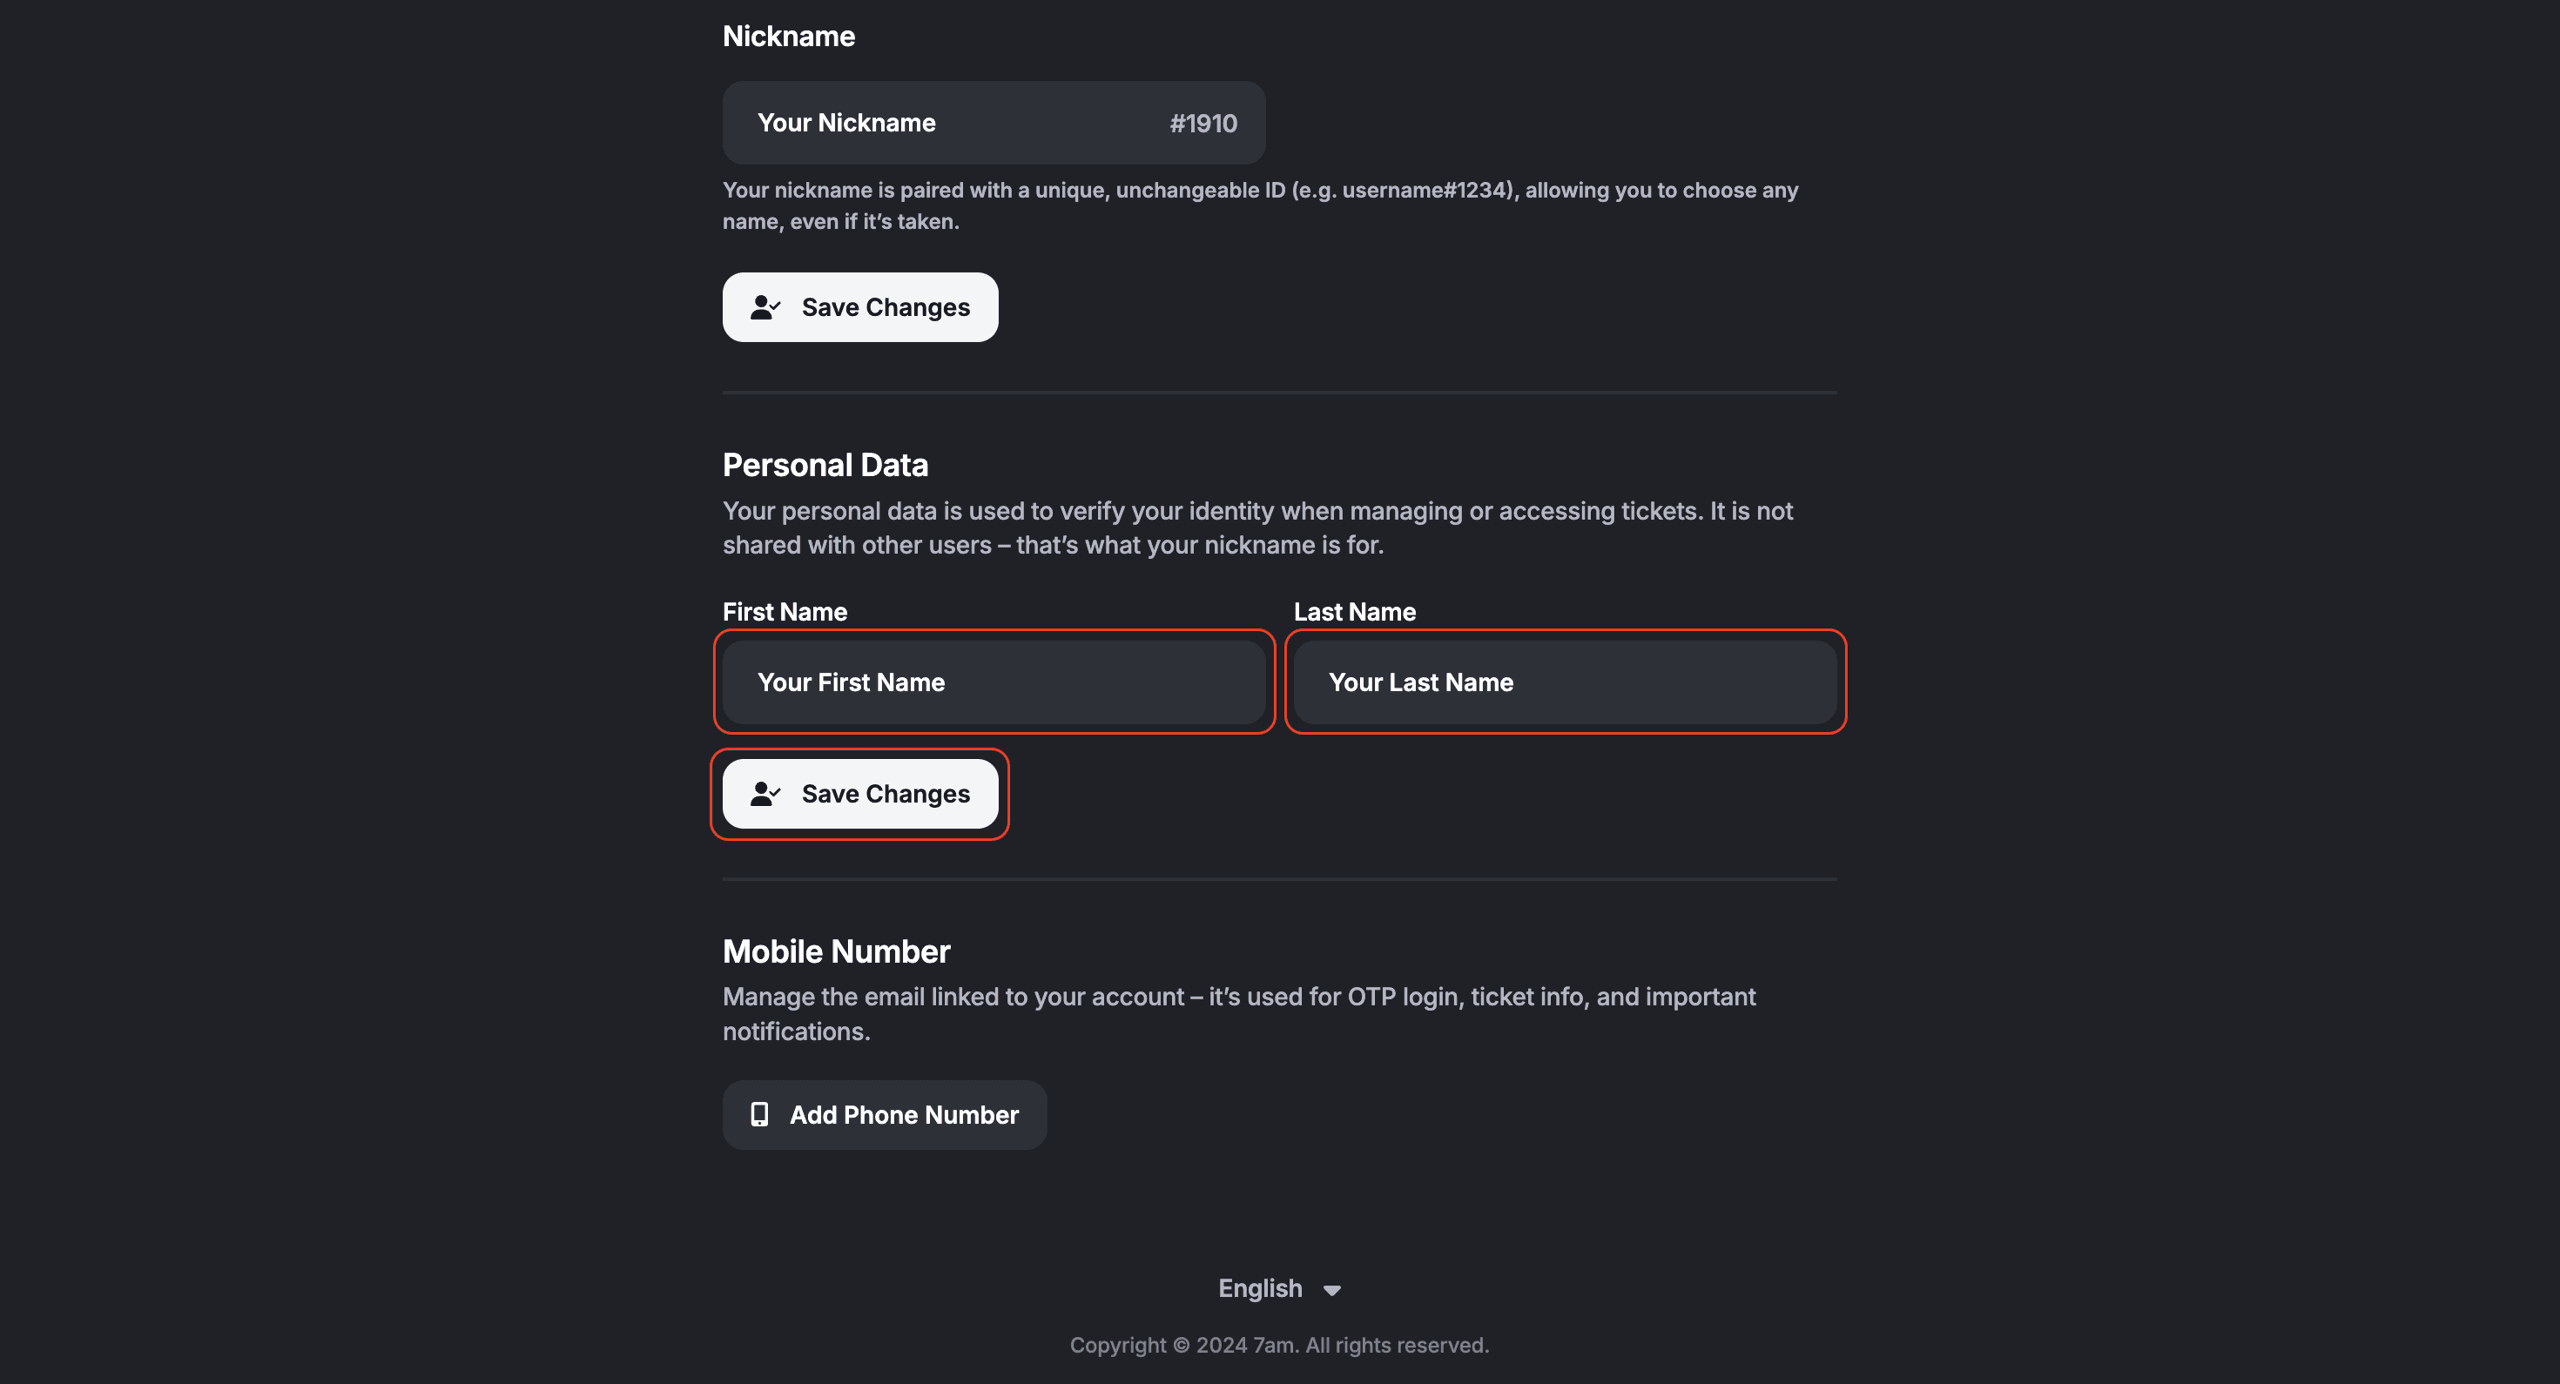
Task: Click the Nickname section heading
Action: tap(789, 37)
